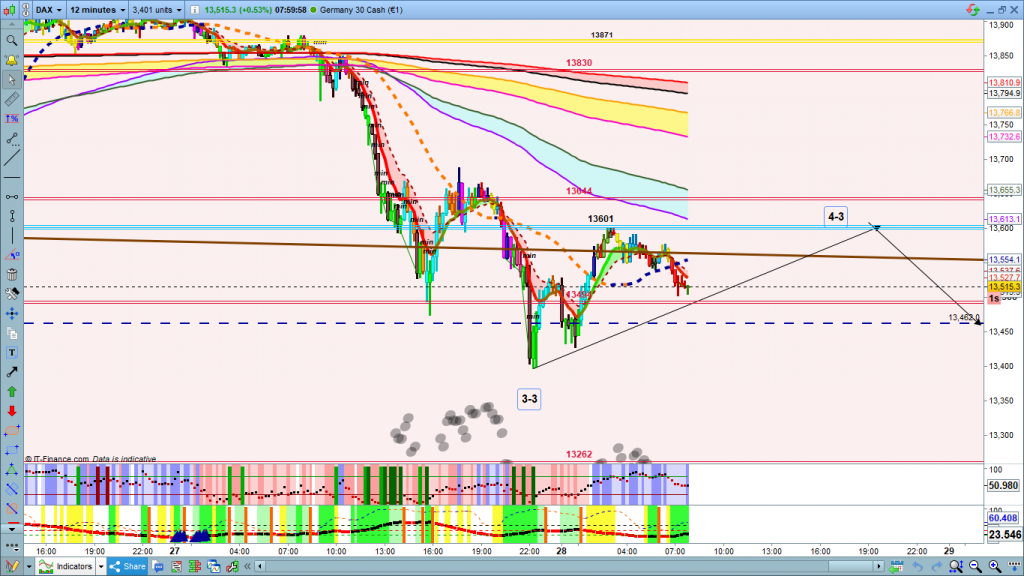
Task: Click the 3-3 chart label
Action: 529,399
